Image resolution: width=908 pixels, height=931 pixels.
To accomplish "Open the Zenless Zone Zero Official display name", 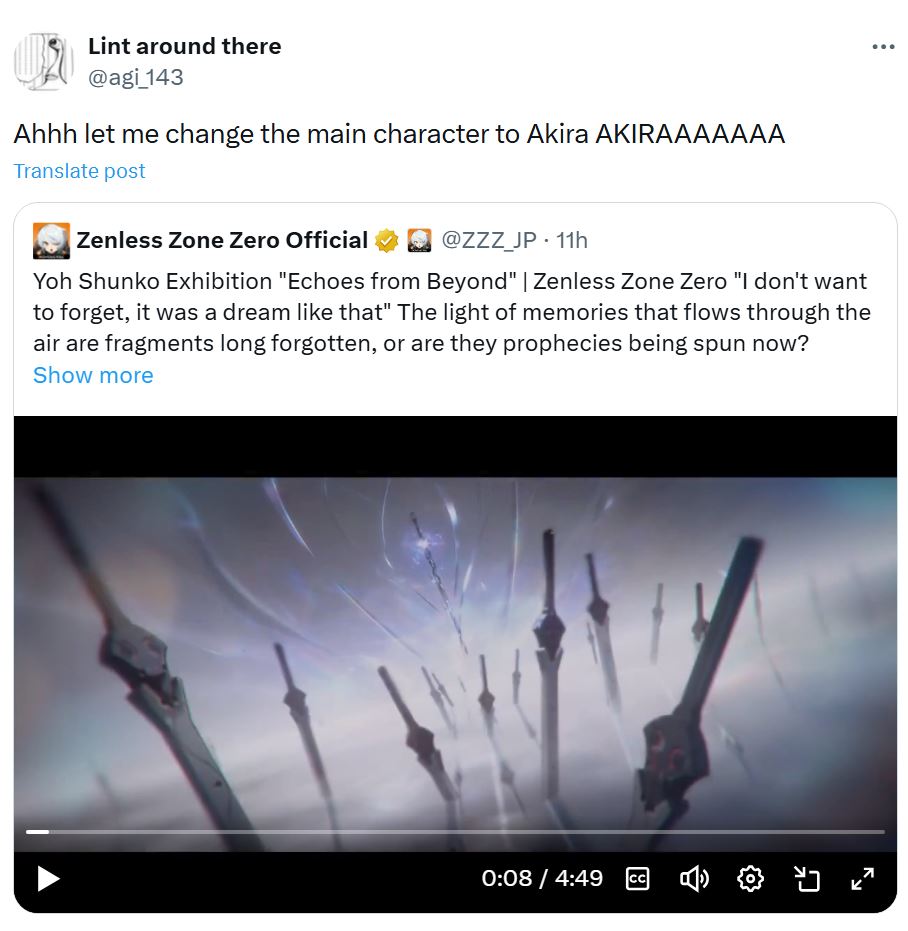I will 222,240.
